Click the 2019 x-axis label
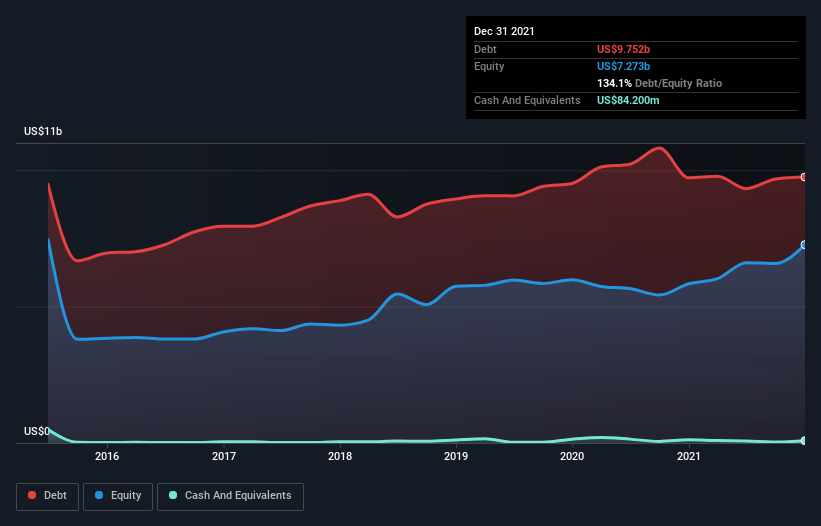Screen dimensions: 821x526 pos(456,456)
